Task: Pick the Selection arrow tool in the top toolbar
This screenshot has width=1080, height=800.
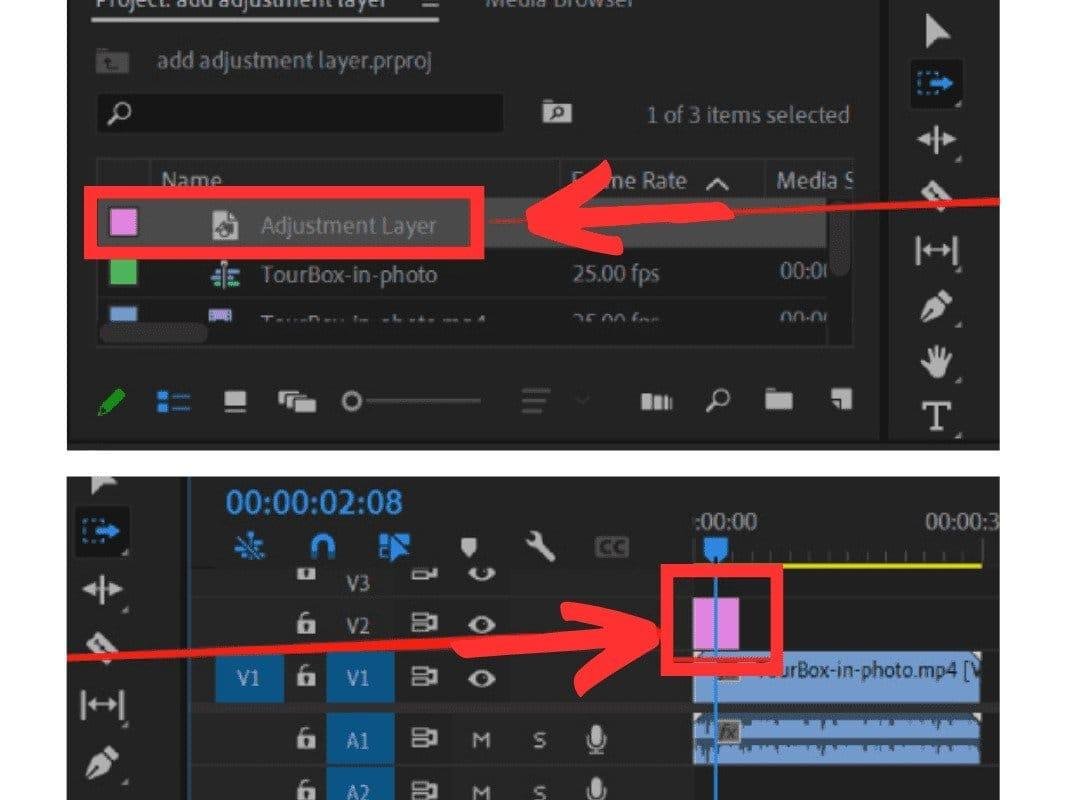Action: tap(936, 33)
